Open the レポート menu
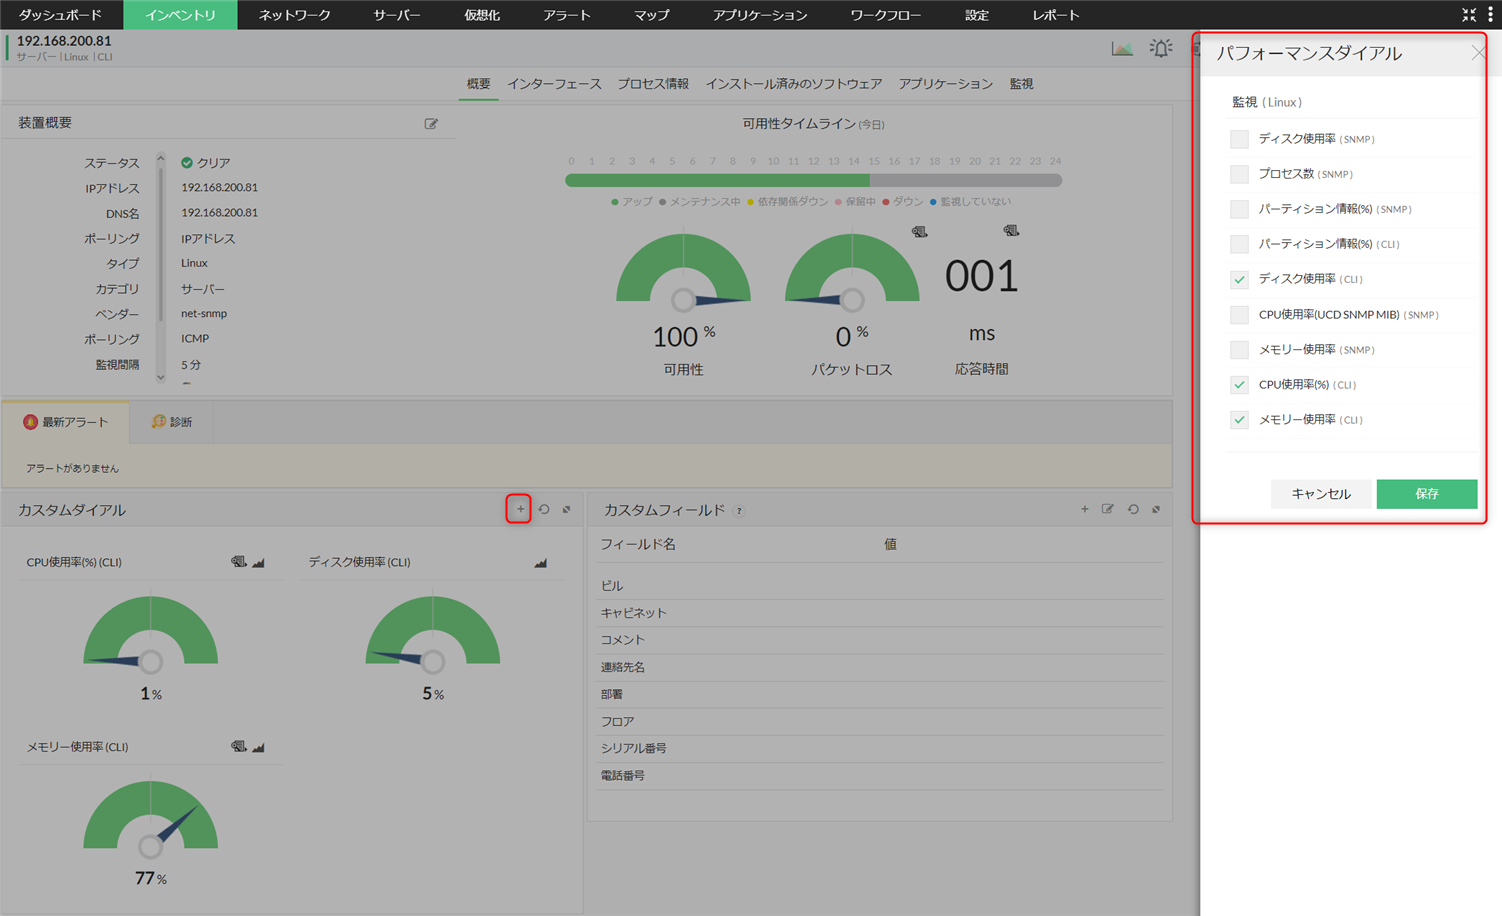 point(1056,15)
